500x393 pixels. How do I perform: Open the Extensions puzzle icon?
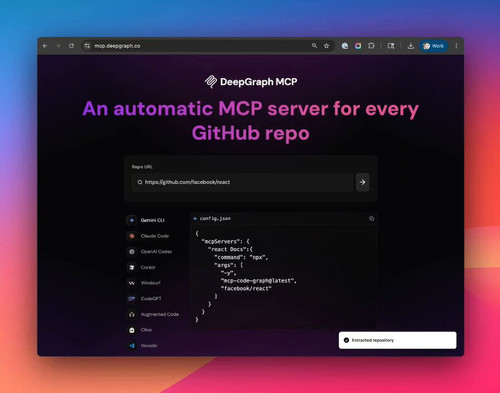[x=371, y=46]
